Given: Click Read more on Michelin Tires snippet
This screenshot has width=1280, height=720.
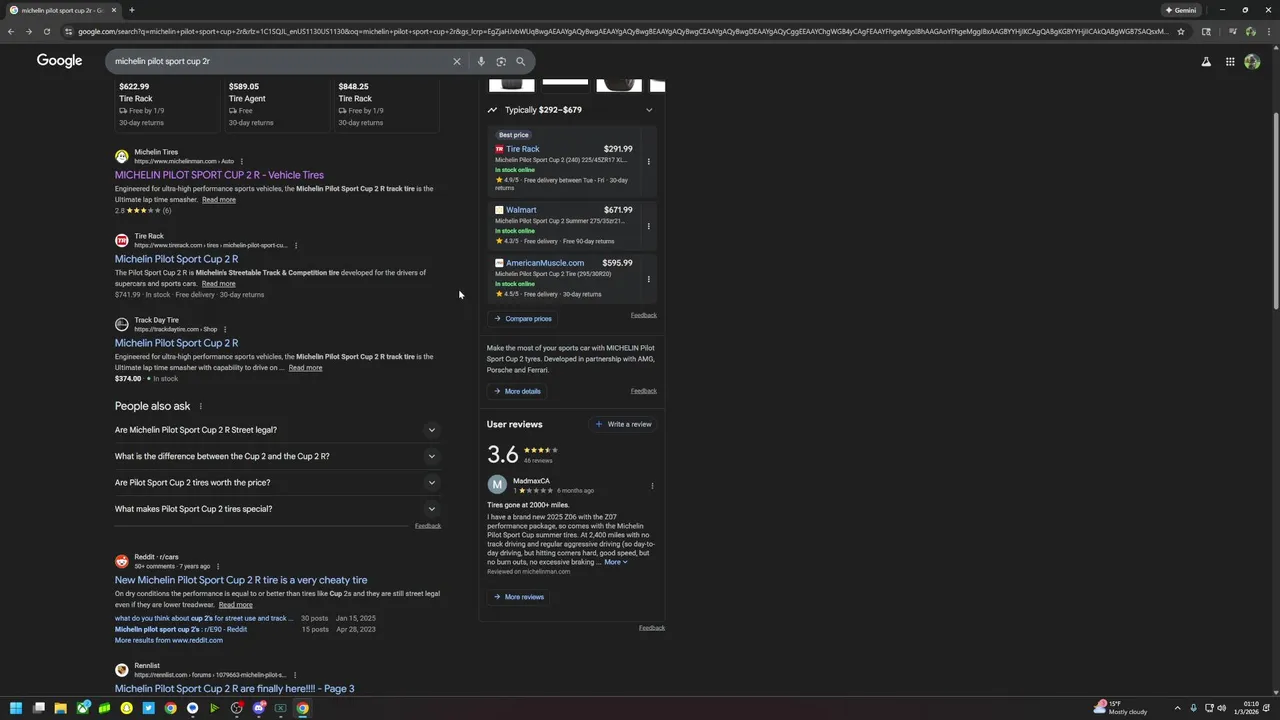Looking at the screenshot, I should (219, 200).
